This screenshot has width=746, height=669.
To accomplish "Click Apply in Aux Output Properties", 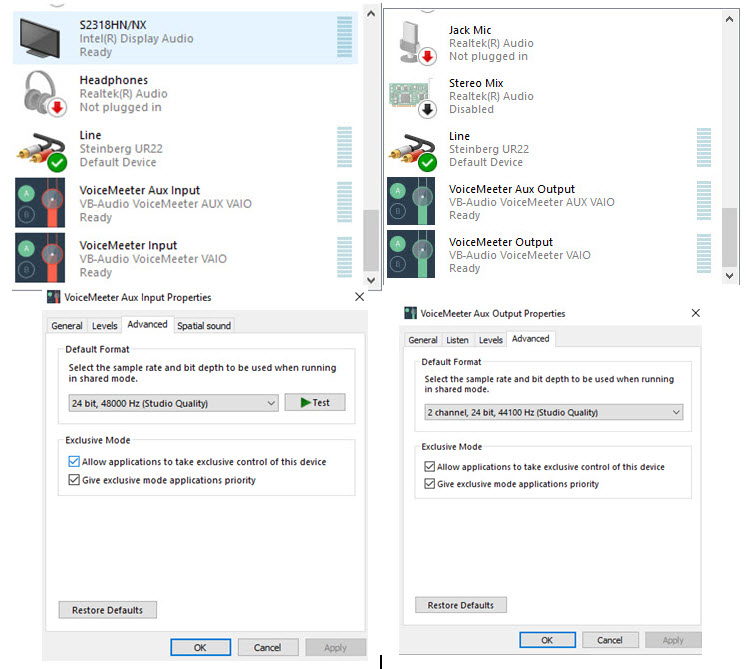I will pyautogui.click(x=673, y=640).
